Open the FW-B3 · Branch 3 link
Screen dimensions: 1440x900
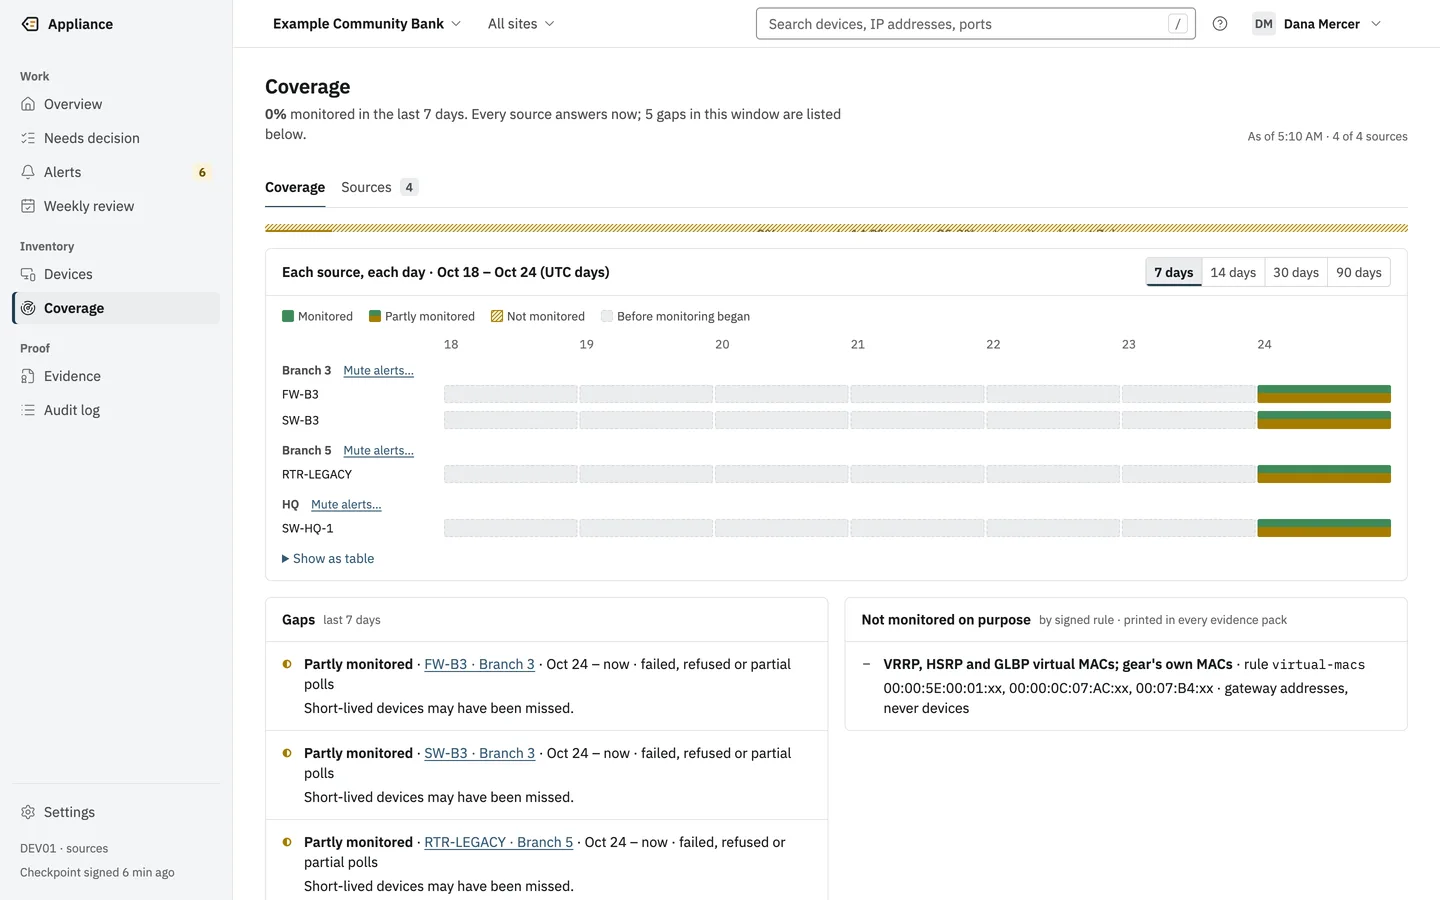pyautogui.click(x=479, y=664)
